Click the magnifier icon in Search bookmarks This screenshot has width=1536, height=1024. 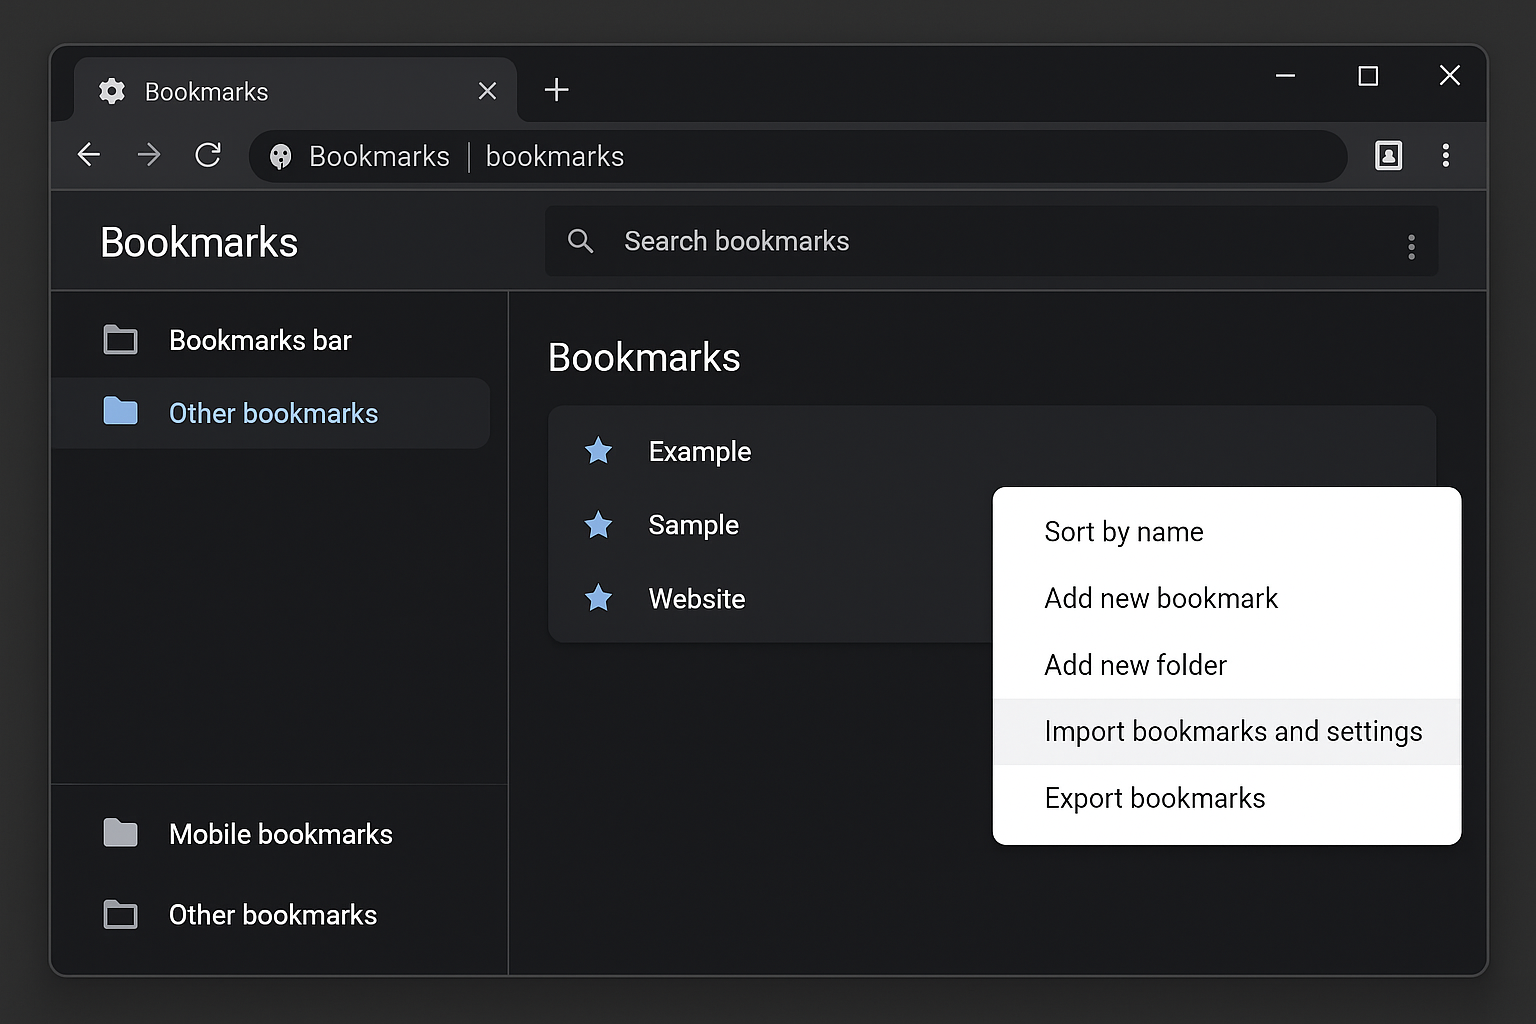[581, 241]
